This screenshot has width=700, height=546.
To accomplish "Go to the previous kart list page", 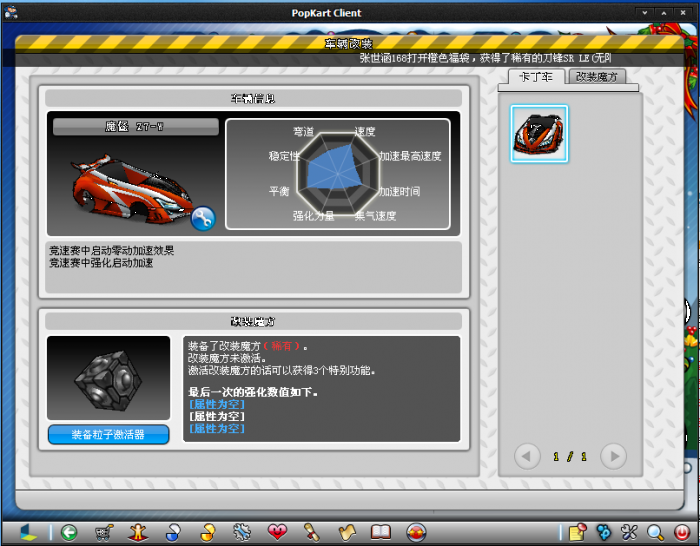I will 527,456.
